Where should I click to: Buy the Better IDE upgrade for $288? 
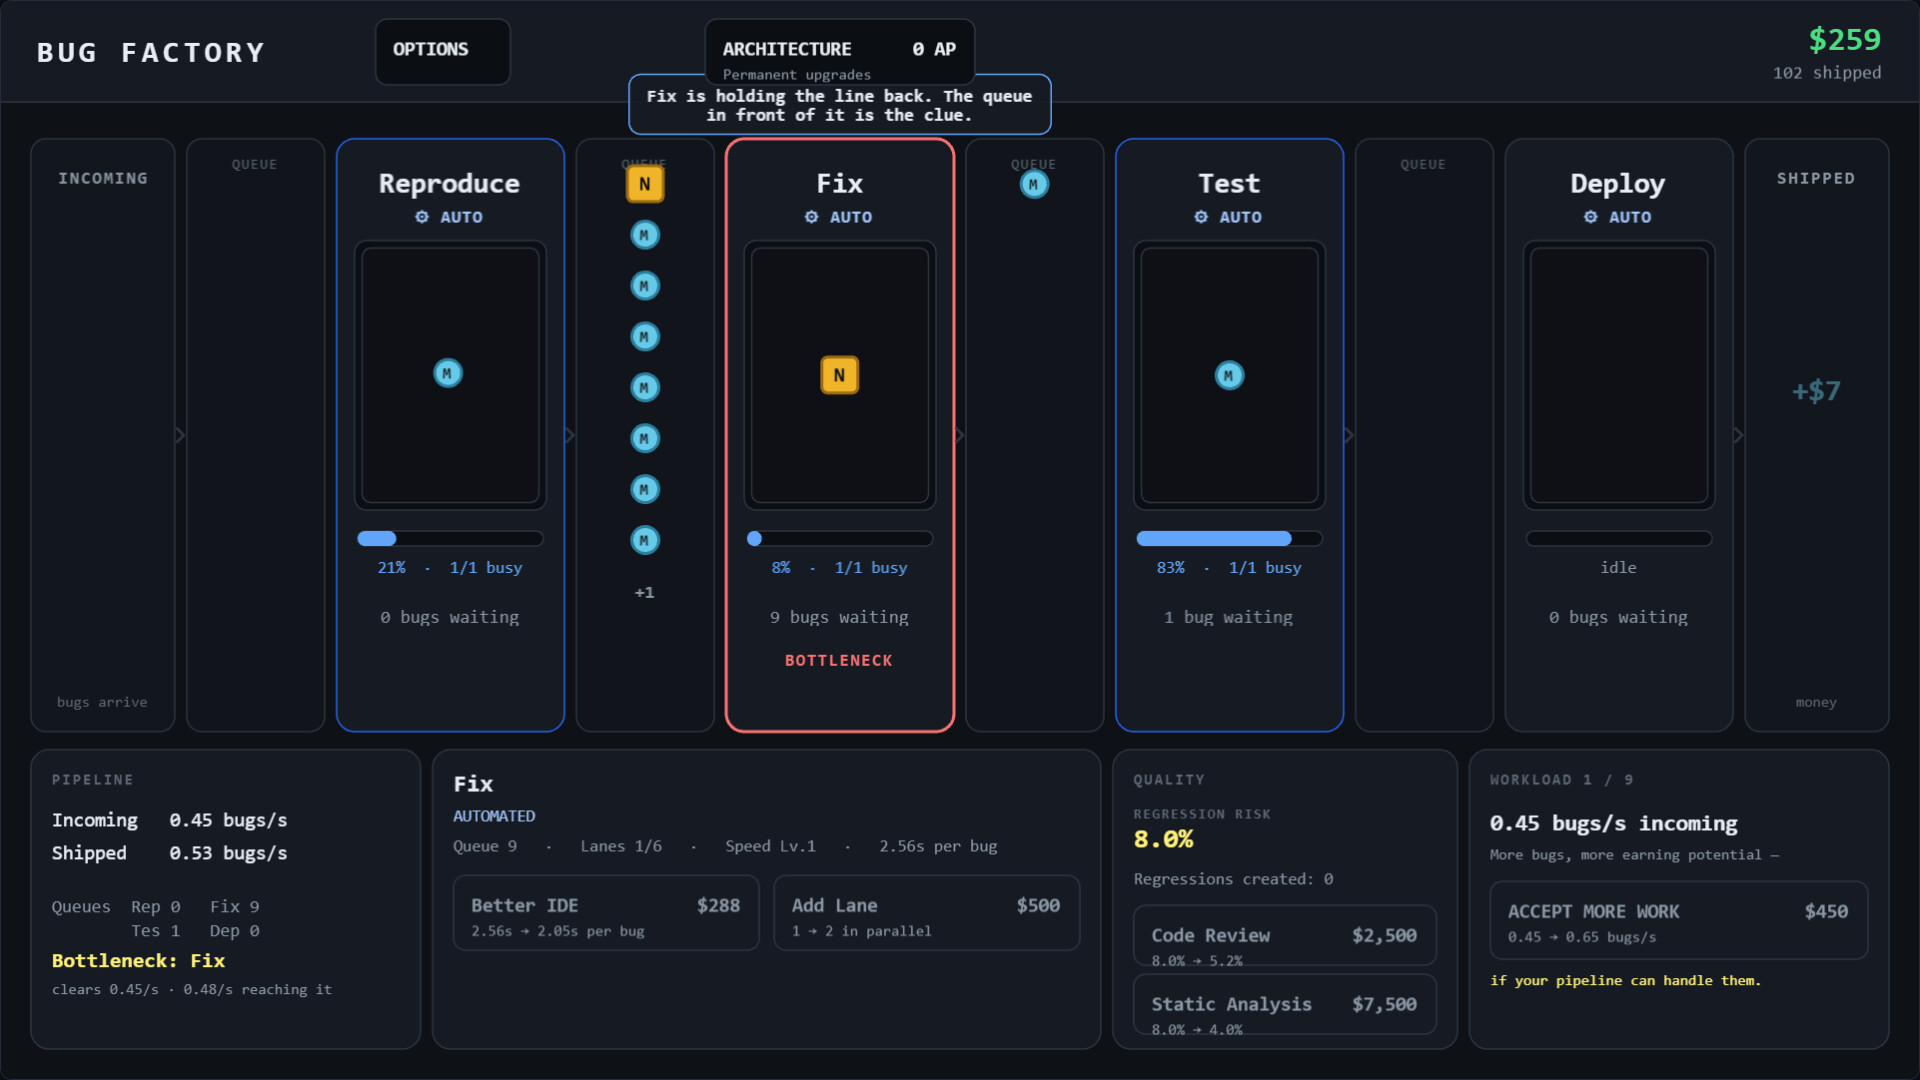(x=606, y=913)
